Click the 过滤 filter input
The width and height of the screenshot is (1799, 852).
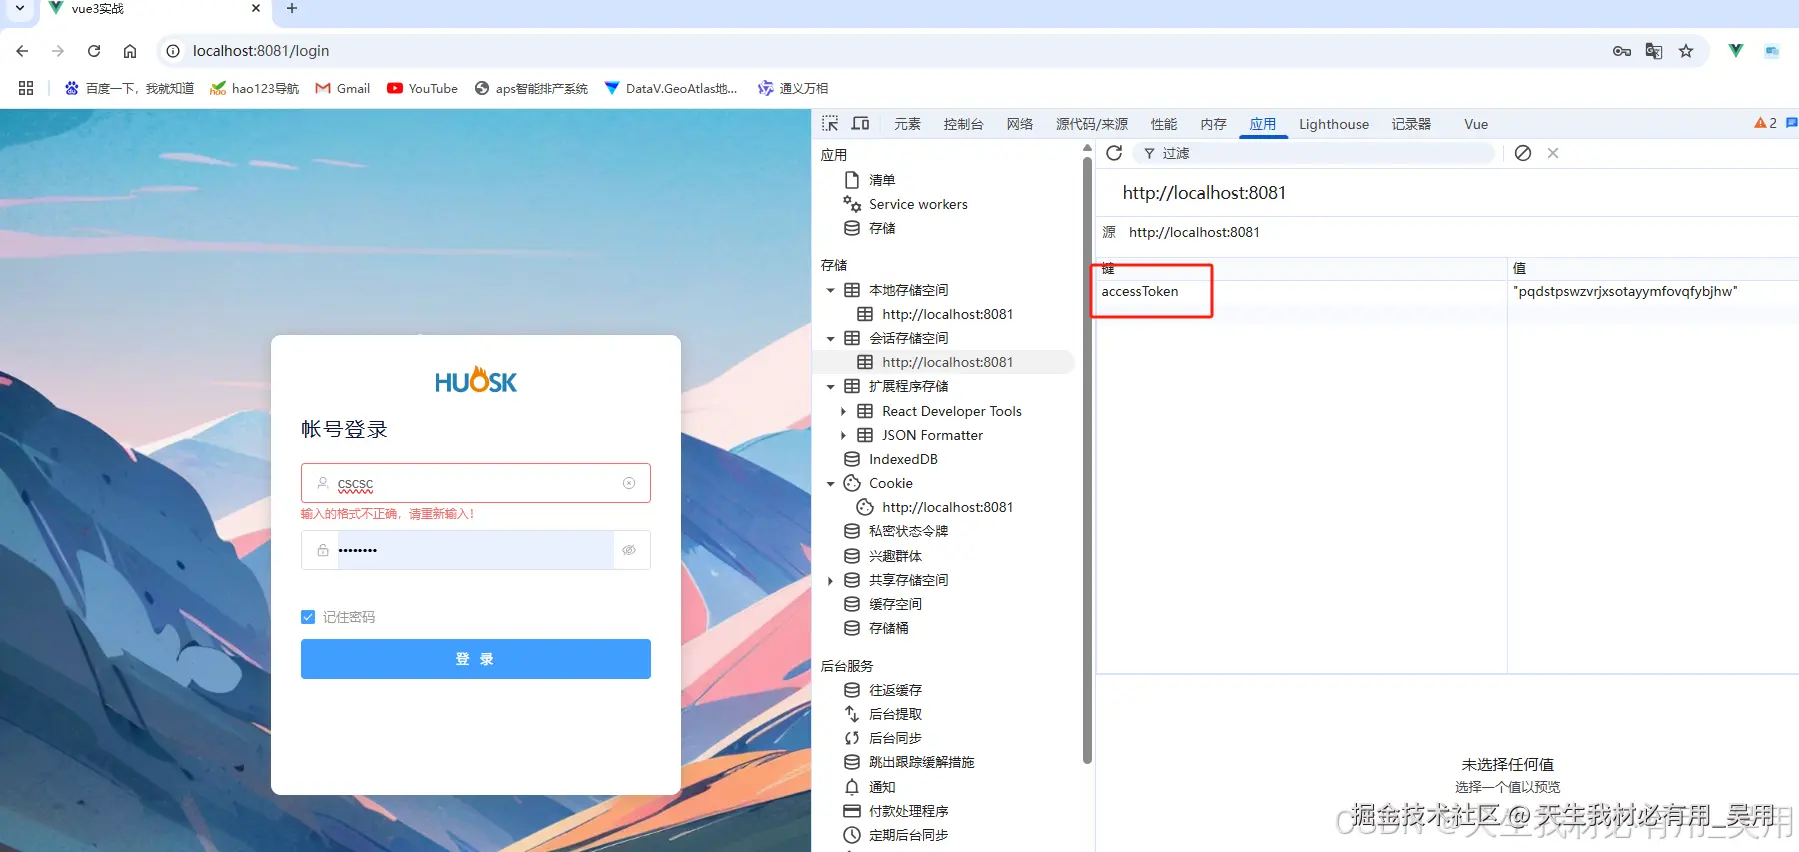[1314, 153]
